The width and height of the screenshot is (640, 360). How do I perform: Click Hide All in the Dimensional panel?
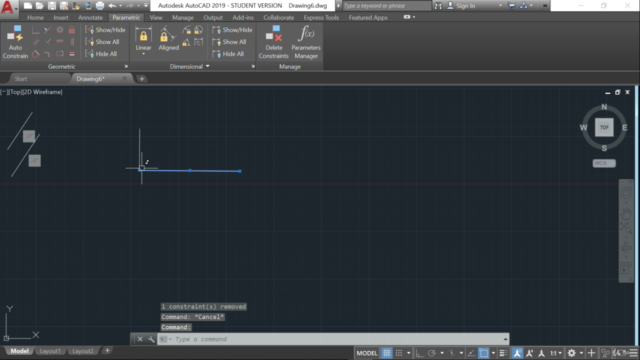(228, 54)
